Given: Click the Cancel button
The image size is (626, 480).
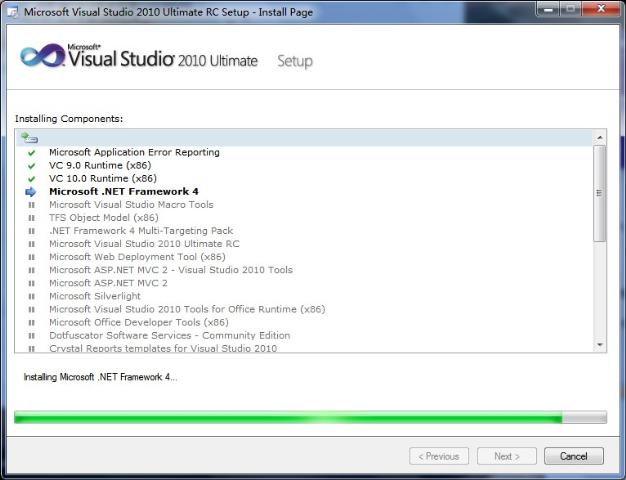Looking at the screenshot, I should [574, 456].
